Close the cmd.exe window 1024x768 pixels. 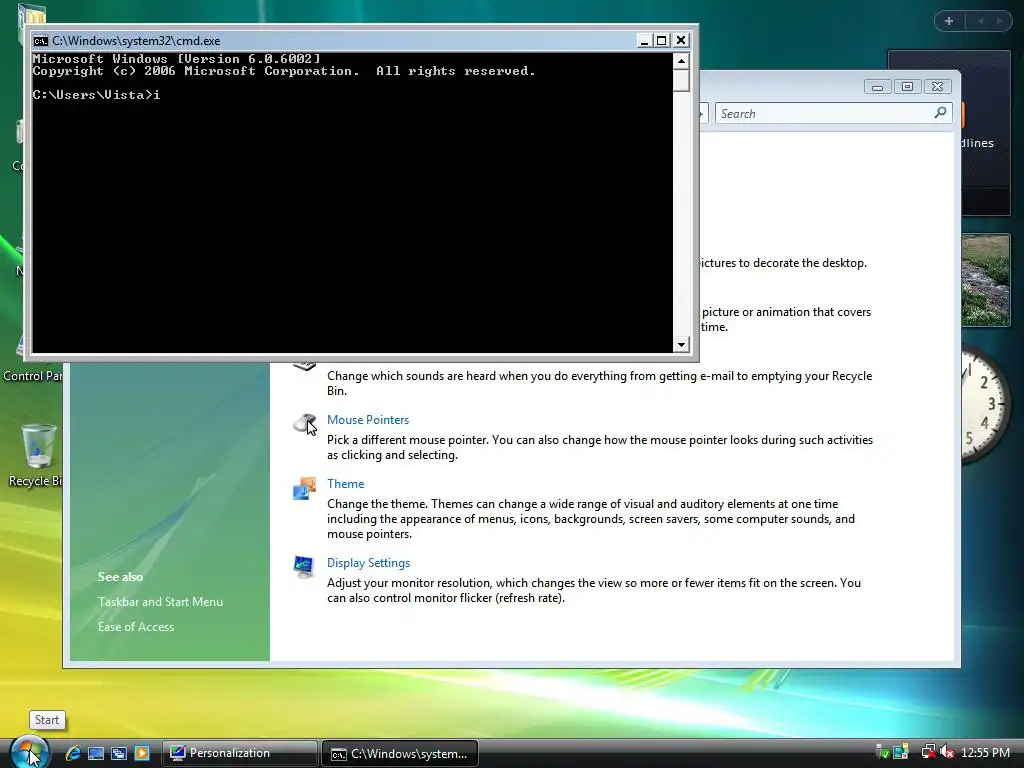tap(680, 40)
